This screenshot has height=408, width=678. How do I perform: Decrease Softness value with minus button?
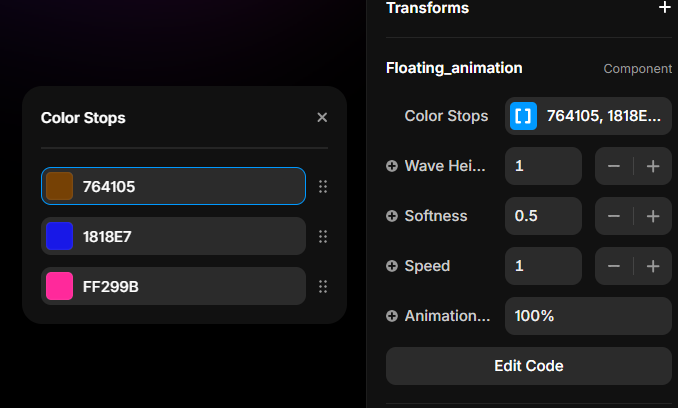(x=614, y=216)
